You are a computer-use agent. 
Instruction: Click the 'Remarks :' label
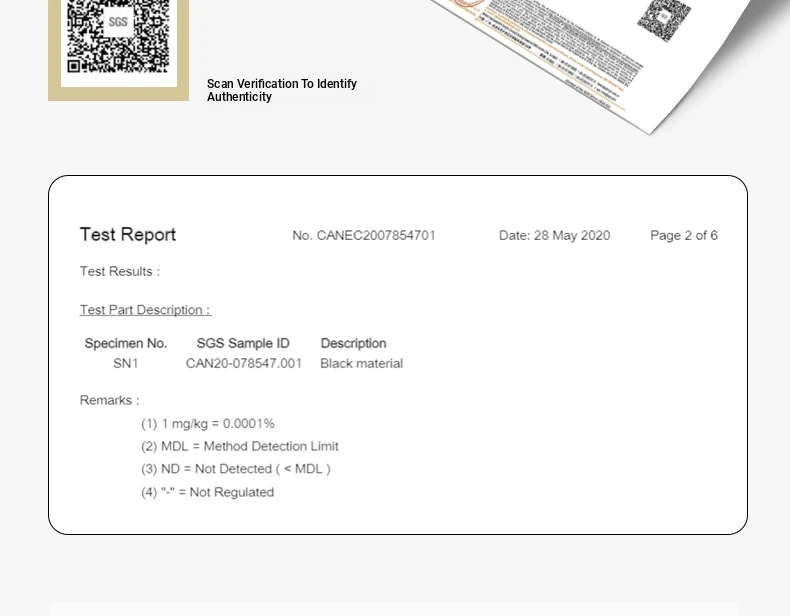(110, 401)
